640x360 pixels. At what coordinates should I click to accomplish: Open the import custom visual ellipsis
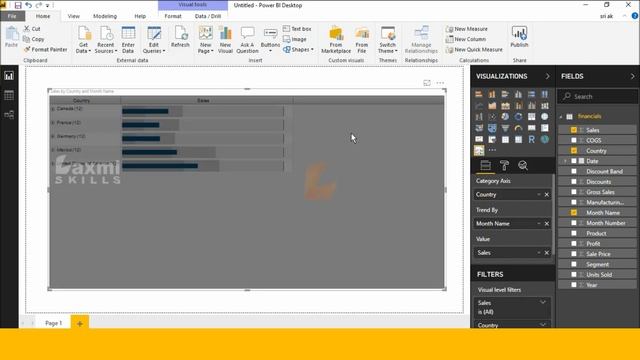492,150
